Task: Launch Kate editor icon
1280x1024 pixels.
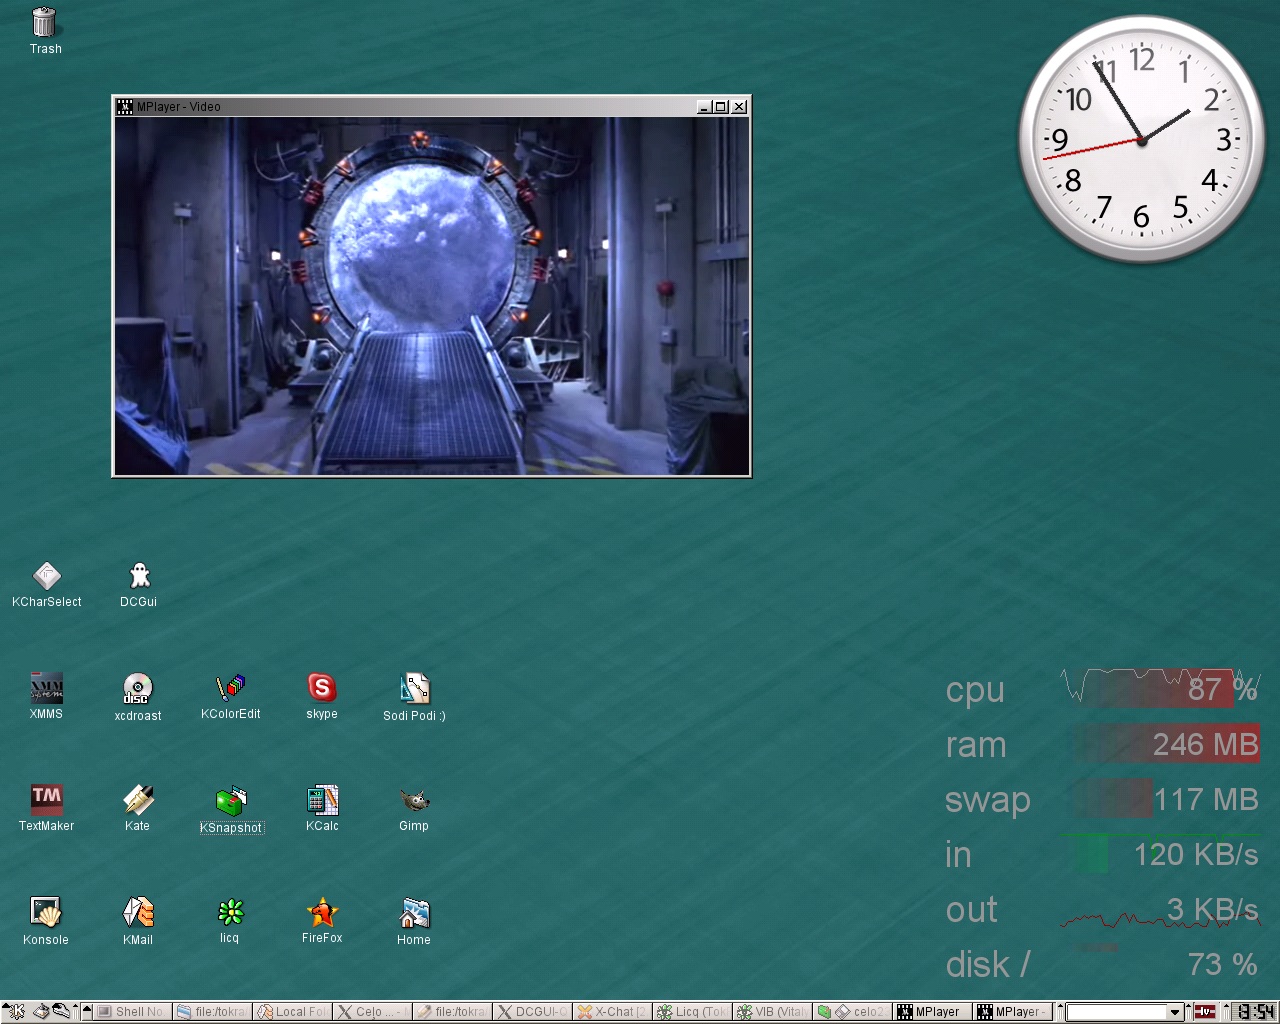Action: [x=137, y=808]
